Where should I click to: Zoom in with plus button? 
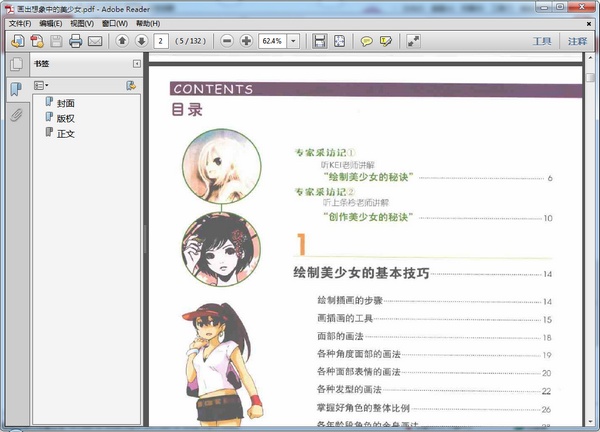(246, 41)
